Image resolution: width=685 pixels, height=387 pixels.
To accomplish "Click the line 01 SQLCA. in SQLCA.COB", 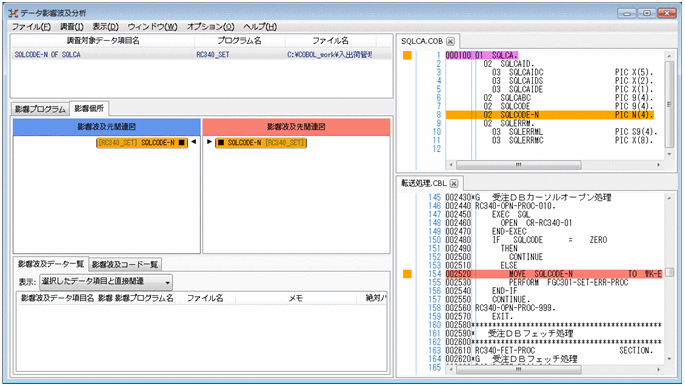I will tap(481, 55).
